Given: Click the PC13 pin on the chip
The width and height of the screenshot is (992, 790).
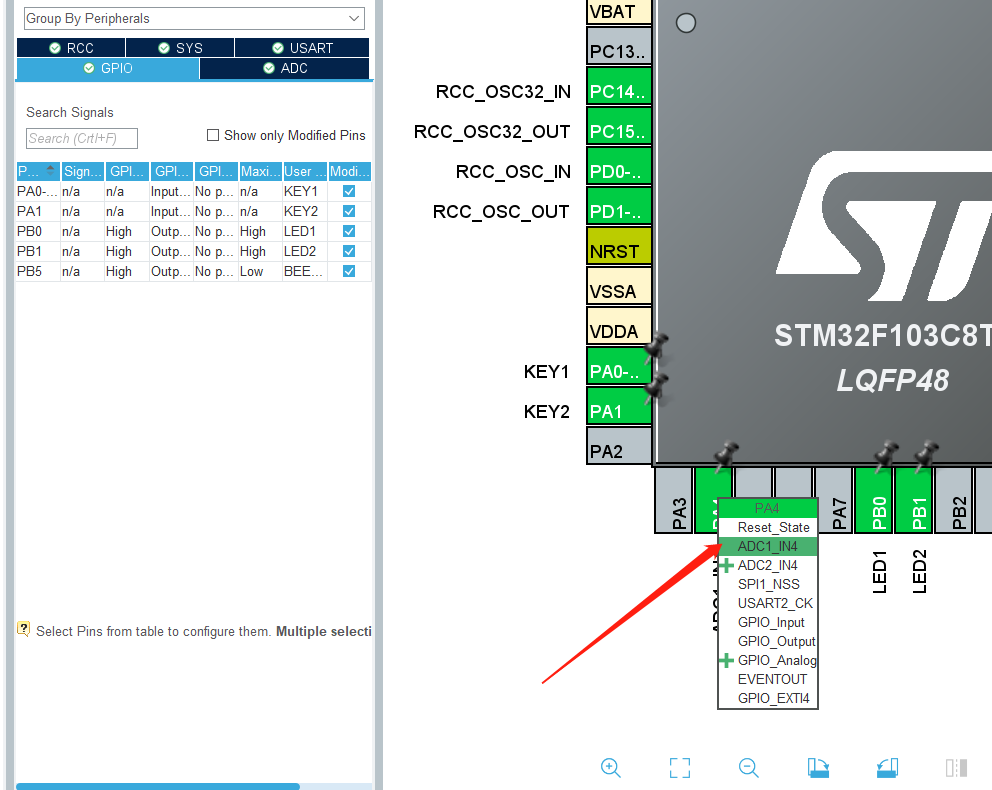Looking at the screenshot, I should (619, 46).
